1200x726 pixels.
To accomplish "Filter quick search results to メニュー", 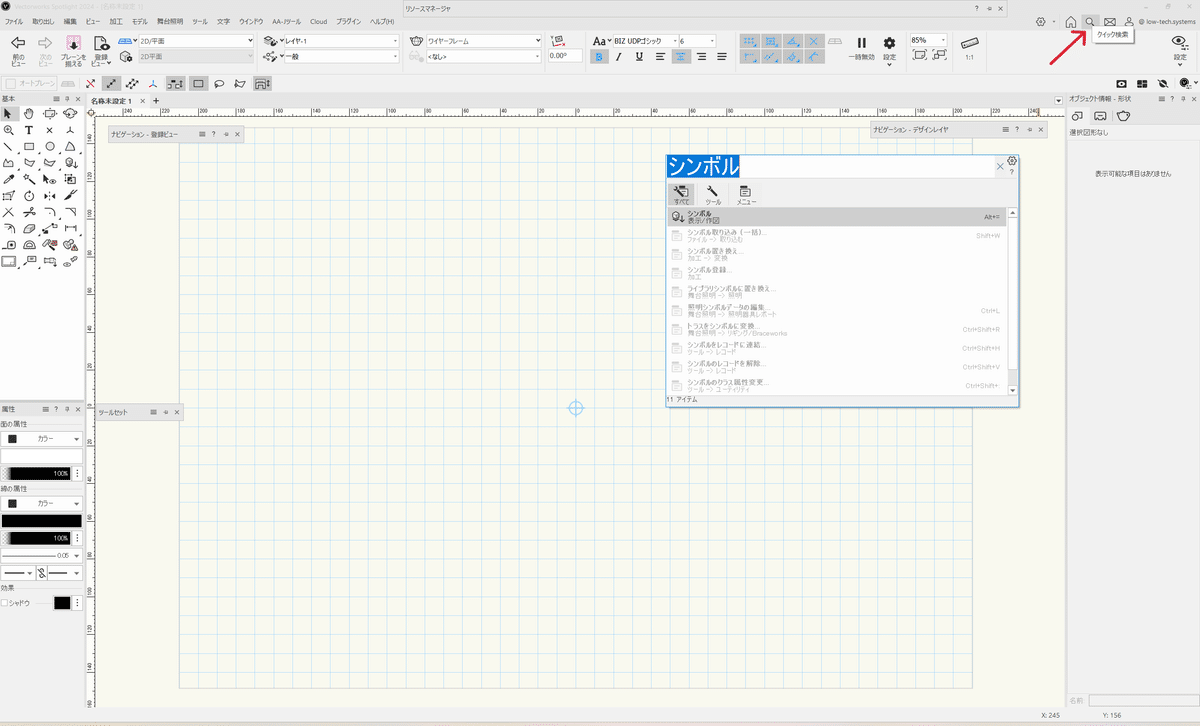I will 746,195.
